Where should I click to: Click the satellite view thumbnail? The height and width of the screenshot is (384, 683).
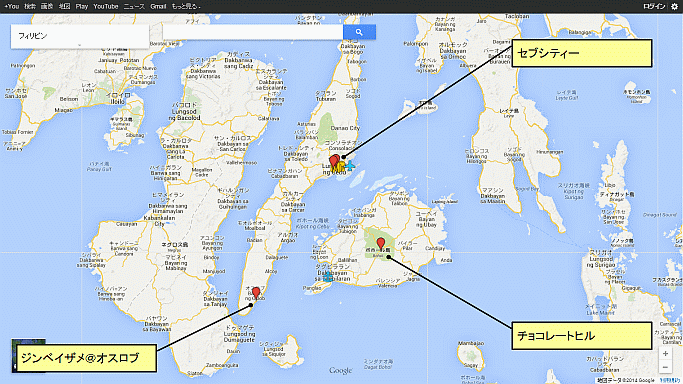tap(29, 342)
